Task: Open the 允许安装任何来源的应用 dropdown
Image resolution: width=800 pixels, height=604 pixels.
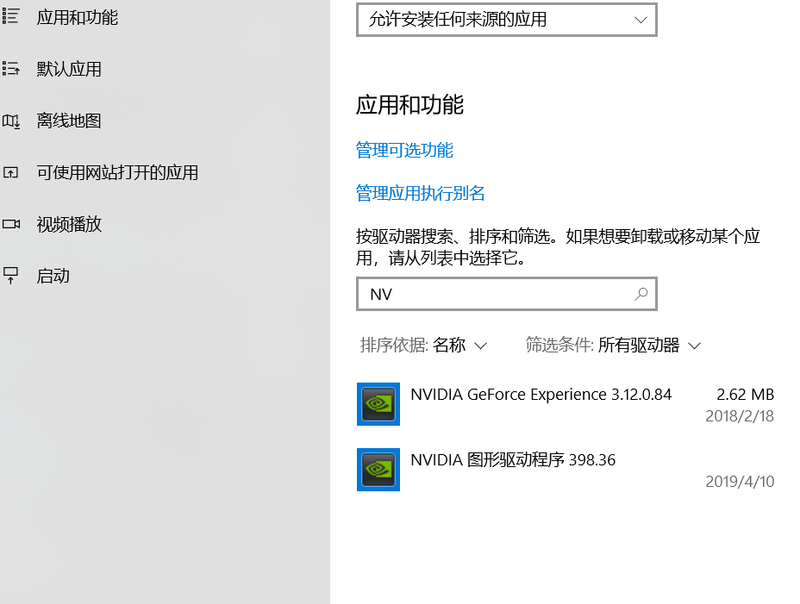Action: [506, 19]
